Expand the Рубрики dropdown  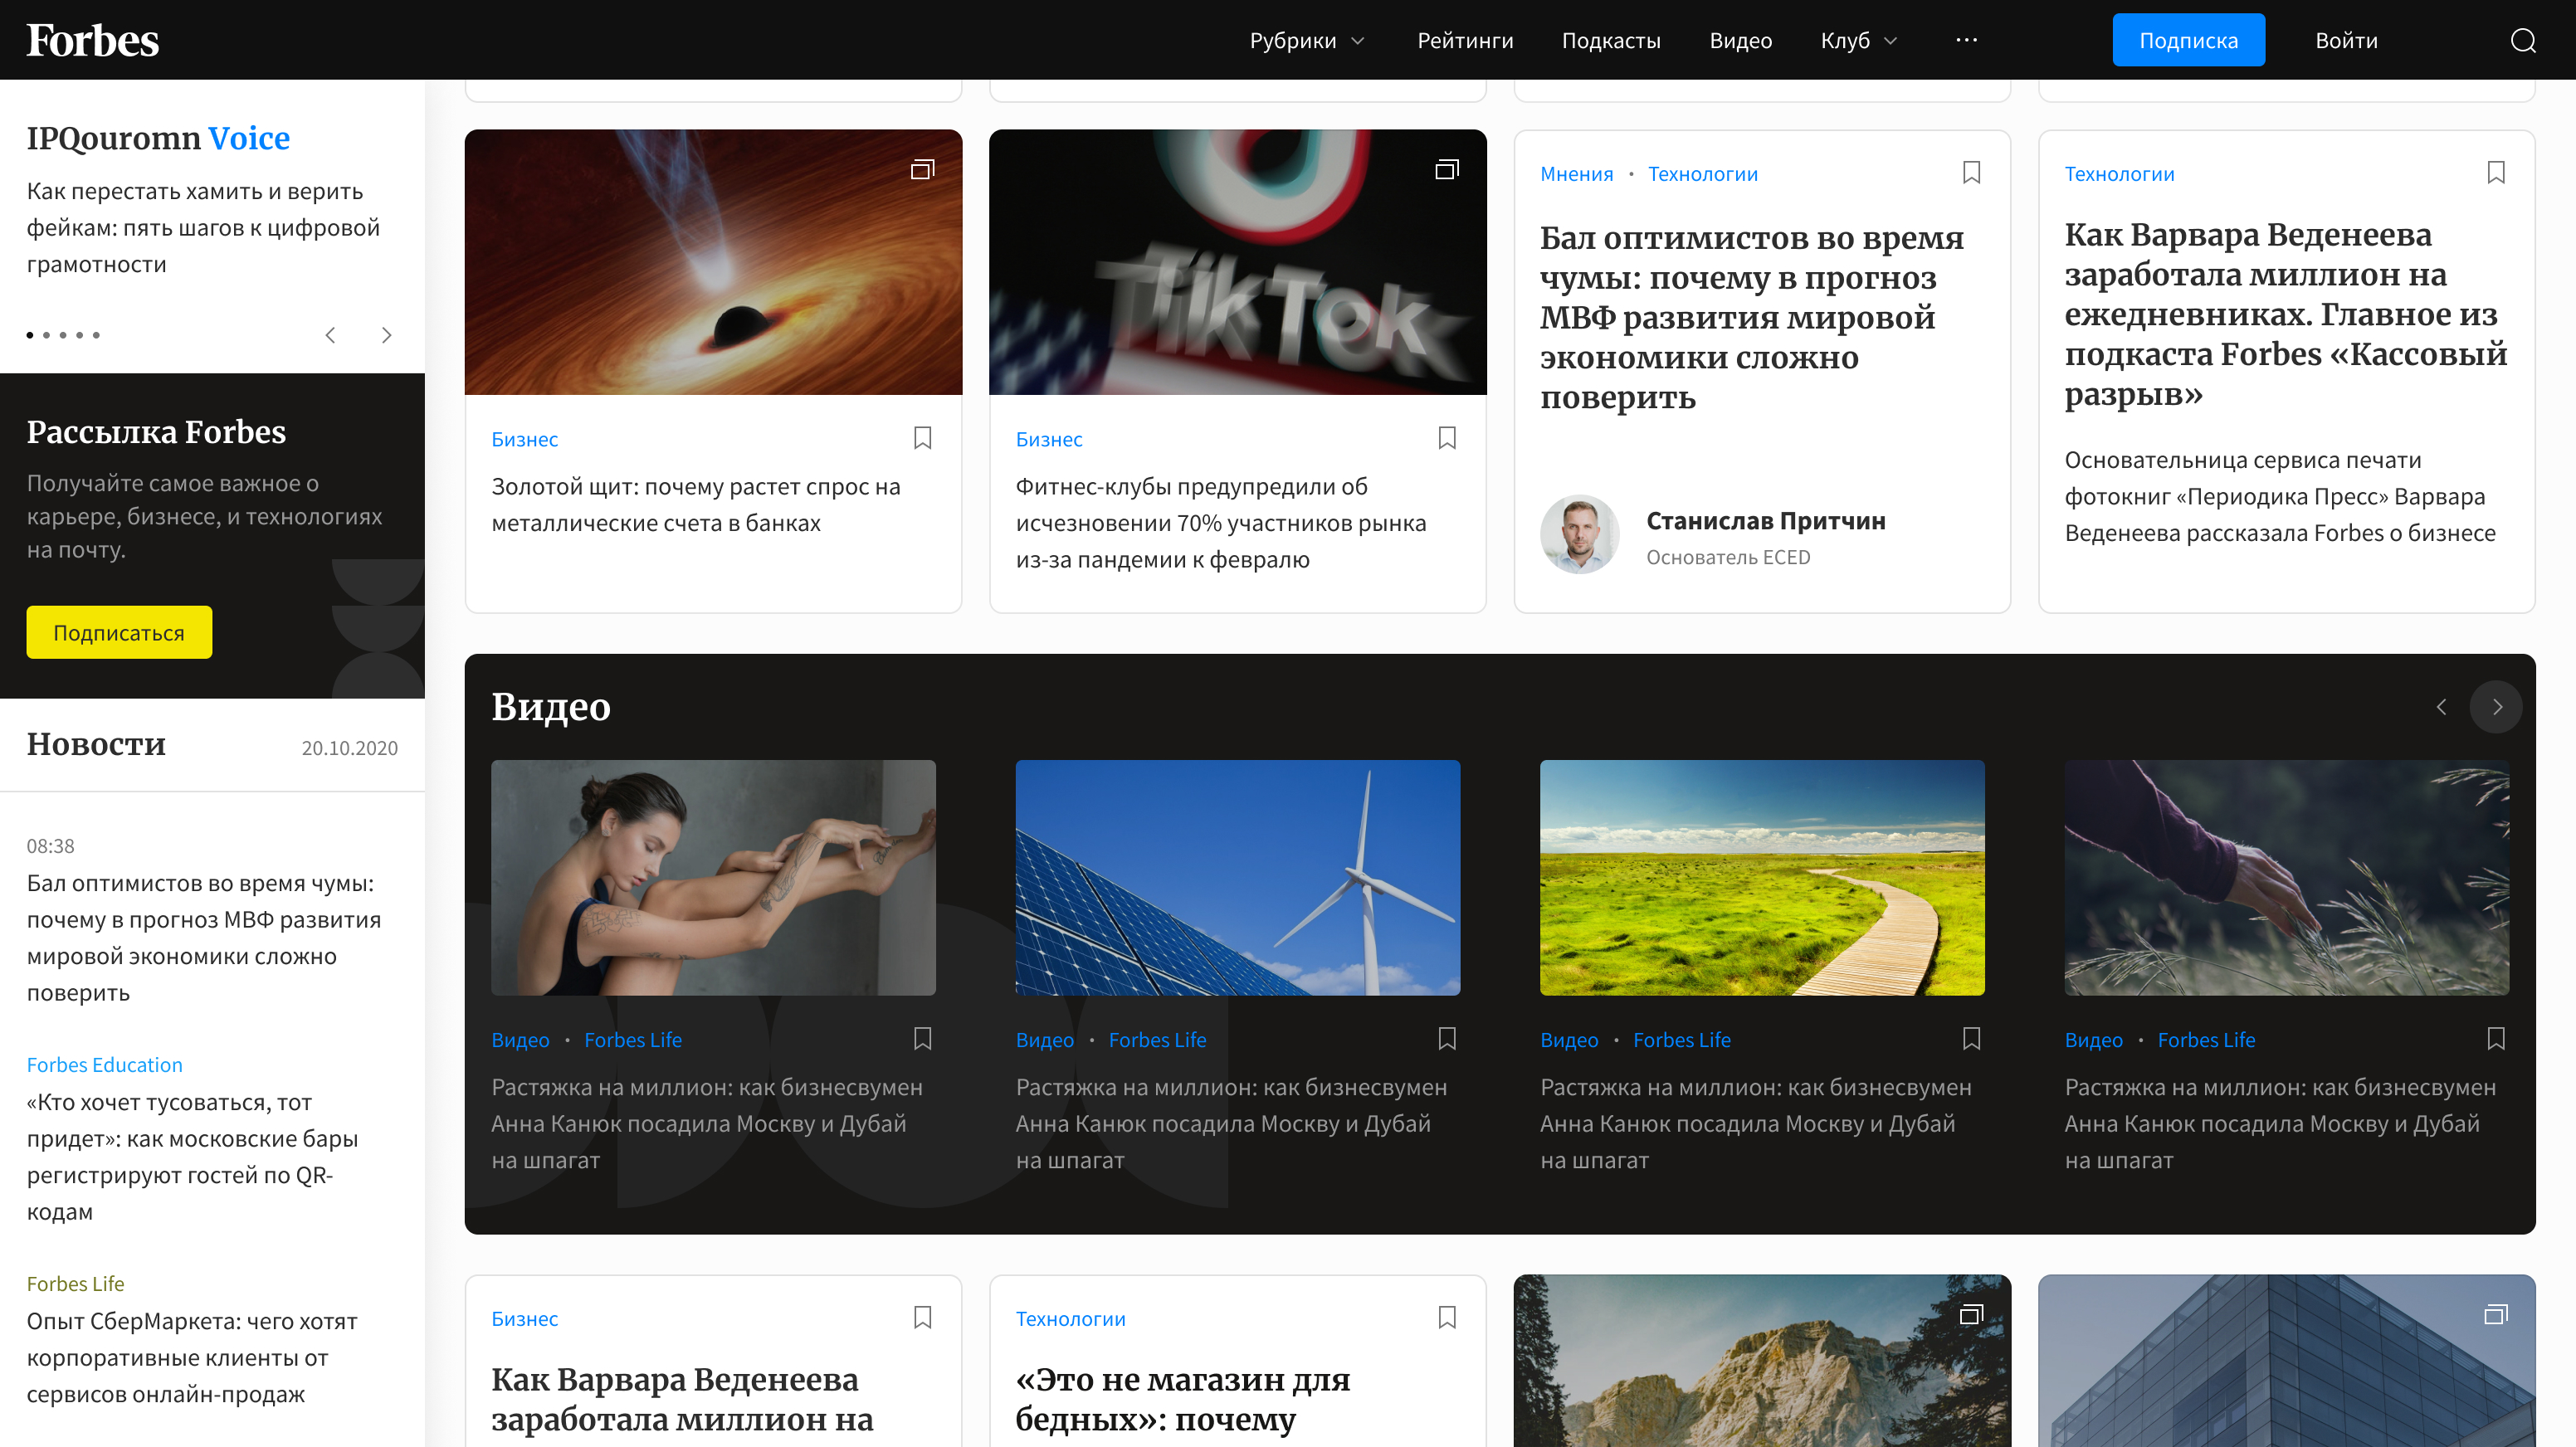[1306, 41]
